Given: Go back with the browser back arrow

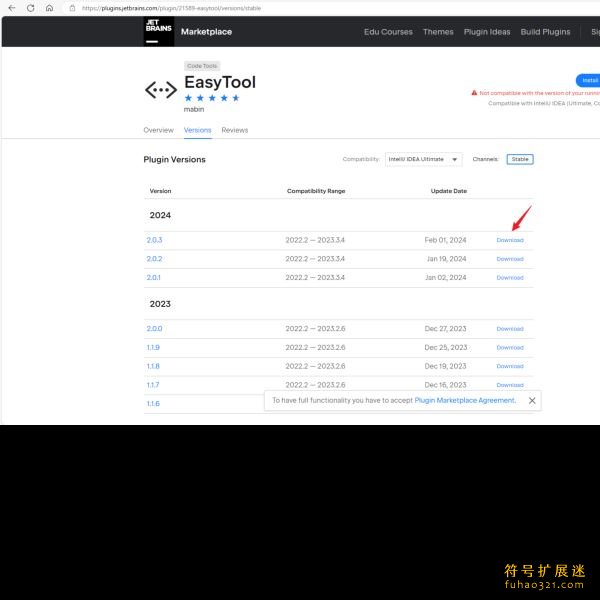Looking at the screenshot, I should coord(12,8).
